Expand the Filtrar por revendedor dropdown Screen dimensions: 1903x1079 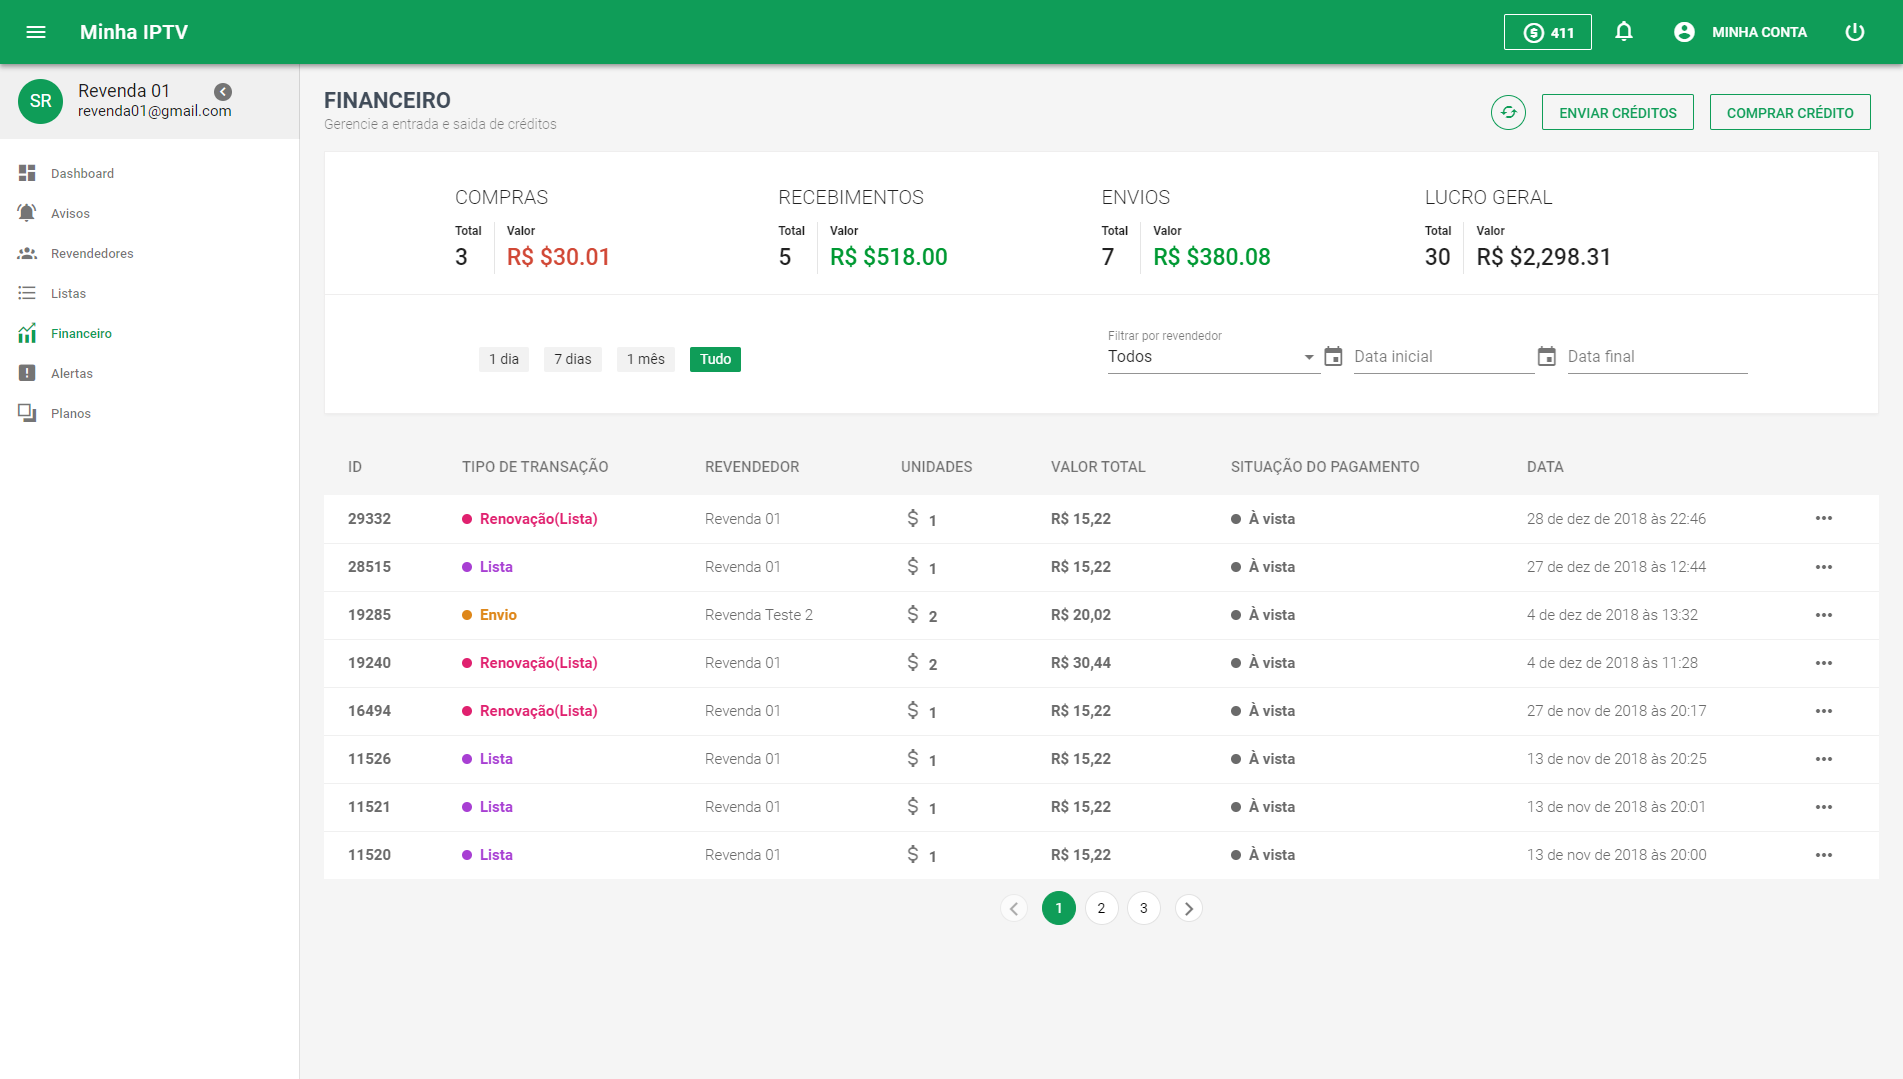(1212, 357)
